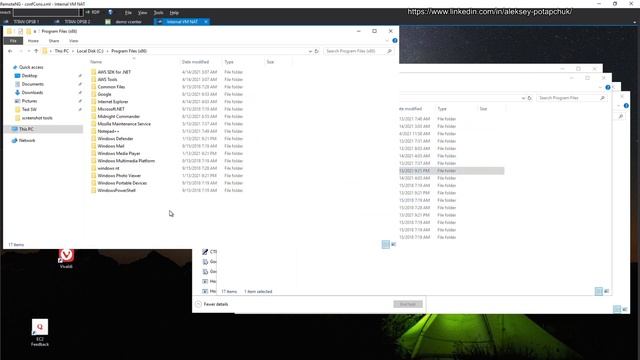Open the mRemoteNG Help menu
The width and height of the screenshot is (640, 360).
click(174, 13)
